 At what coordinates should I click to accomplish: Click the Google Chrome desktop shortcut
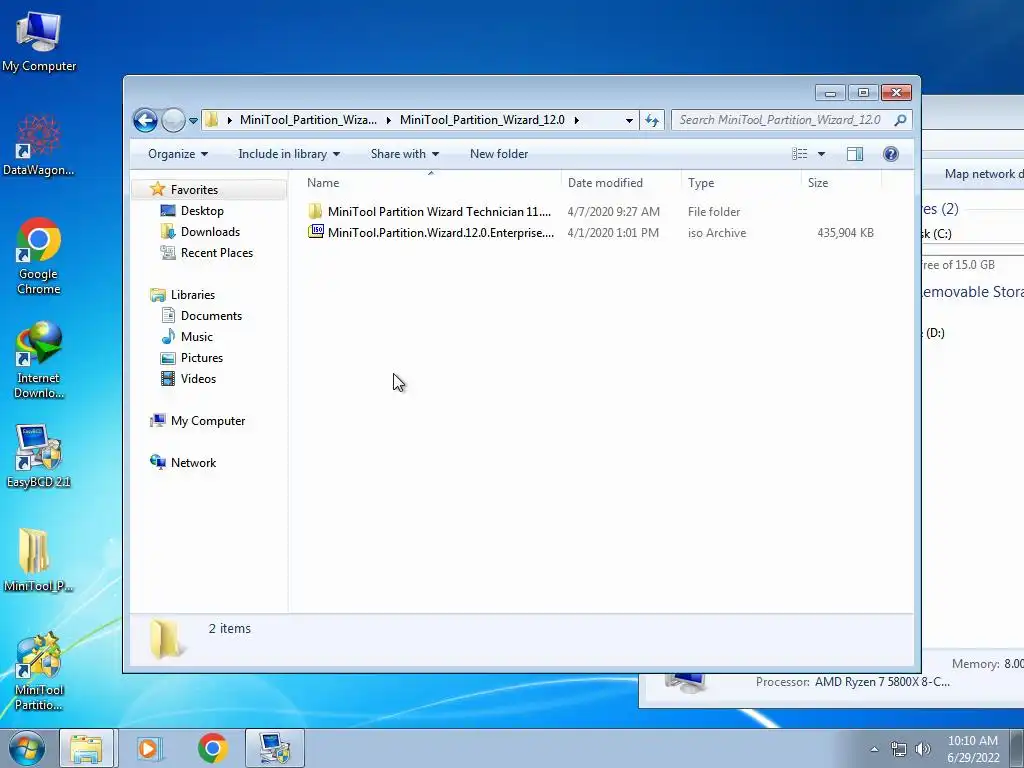point(39,256)
